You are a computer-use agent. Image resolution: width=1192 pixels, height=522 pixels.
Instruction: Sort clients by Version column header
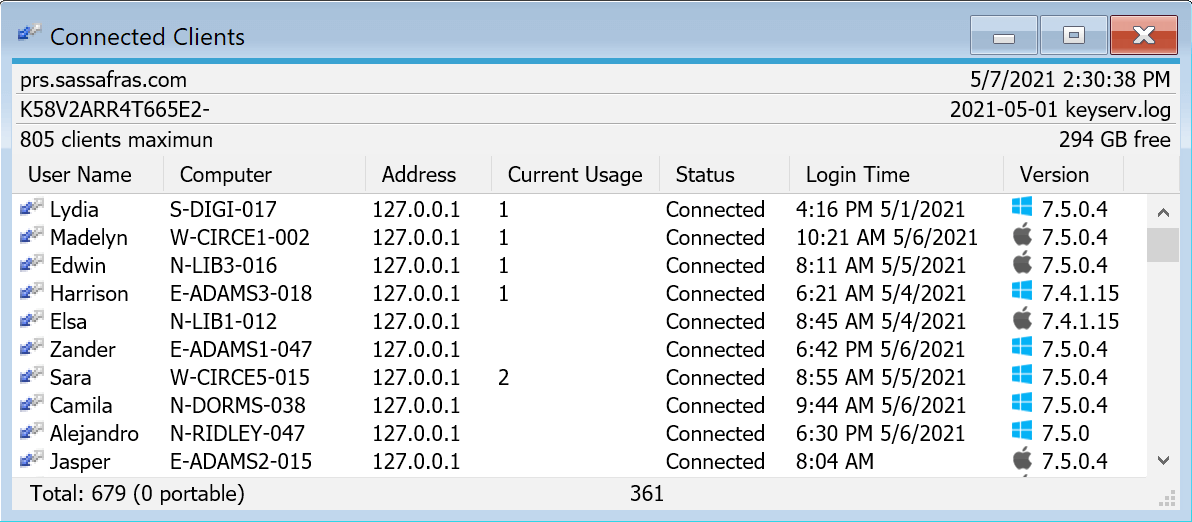[1054, 174]
